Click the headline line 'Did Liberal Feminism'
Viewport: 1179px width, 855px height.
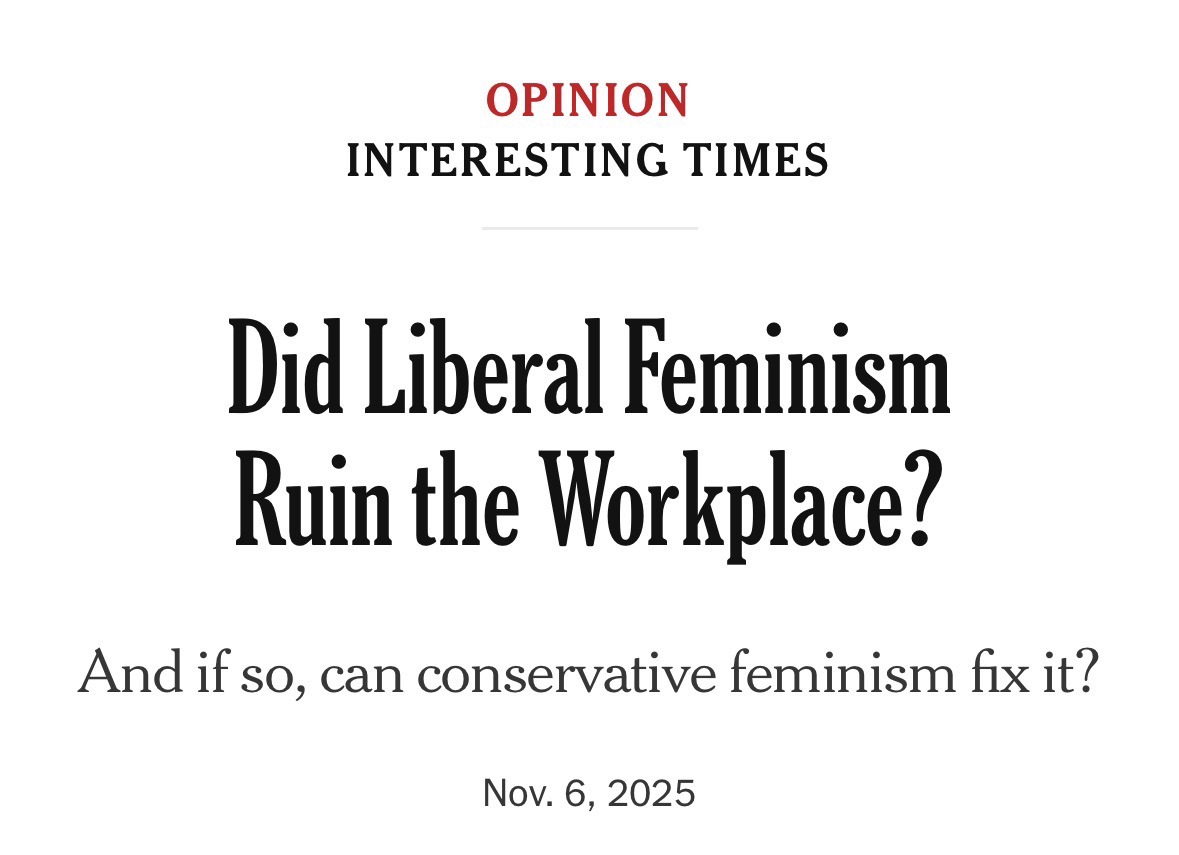coord(589,368)
